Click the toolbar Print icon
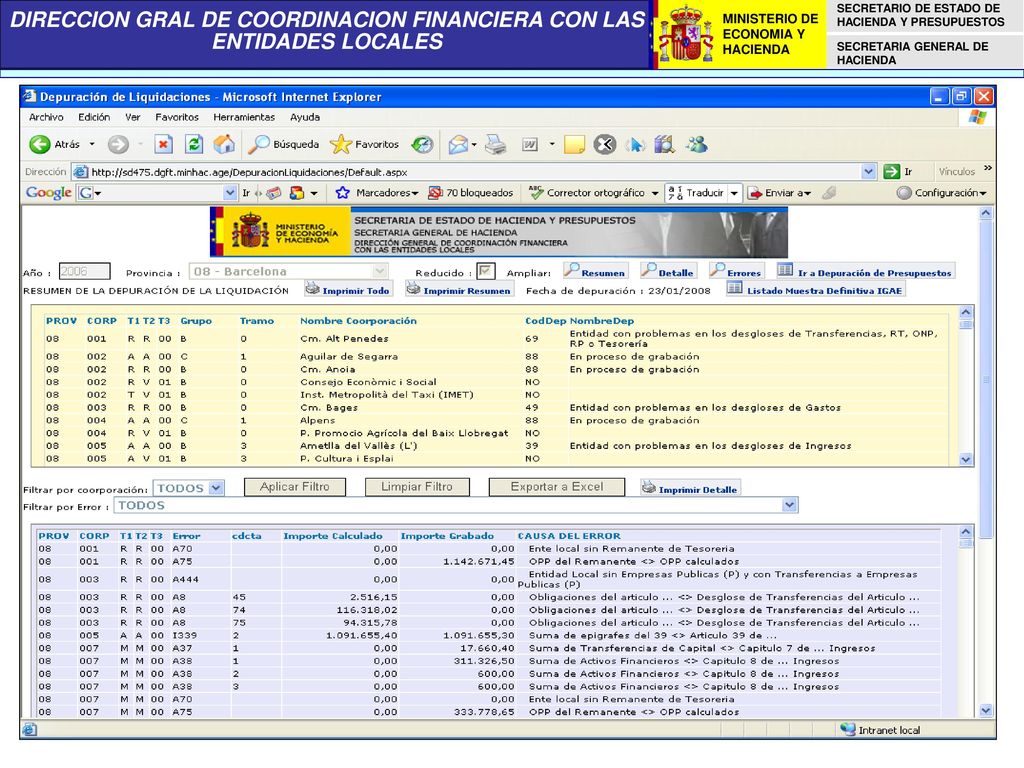 tap(496, 144)
